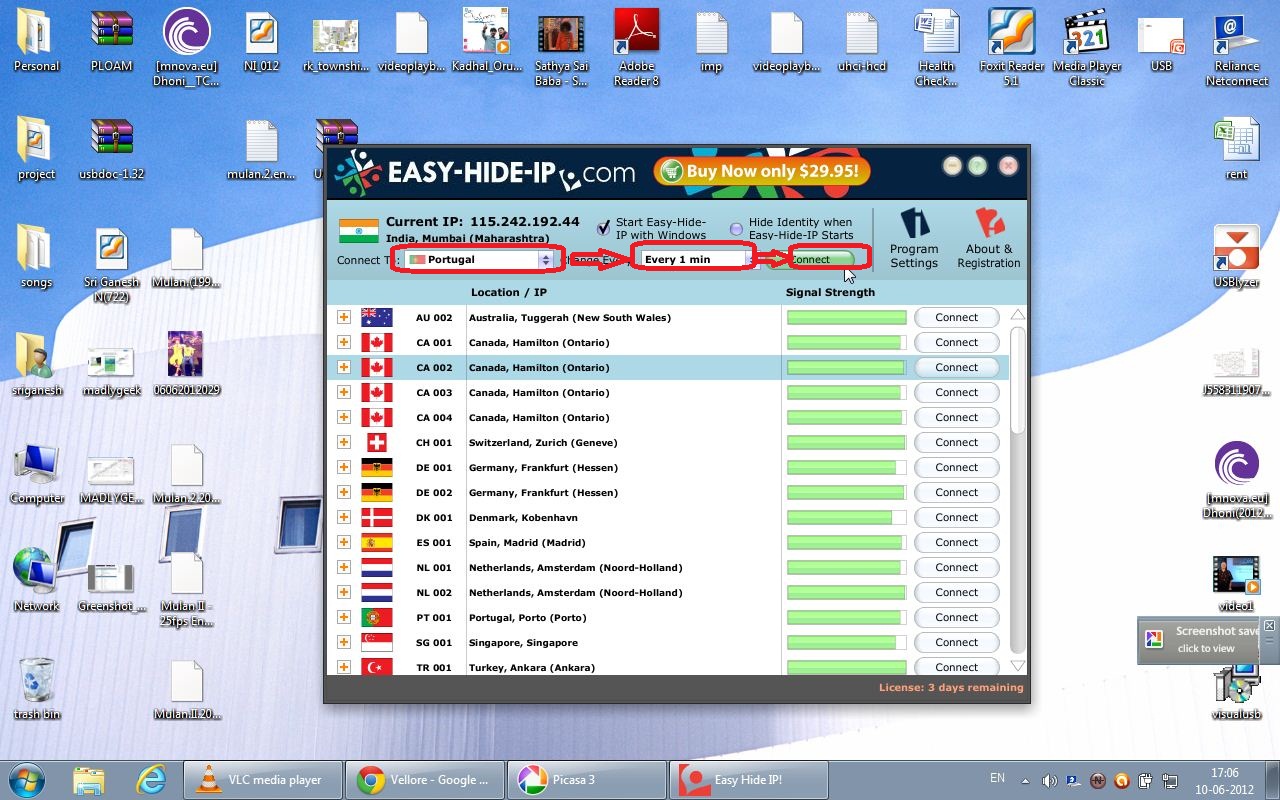Expand the DE 001 Germany row

point(344,467)
